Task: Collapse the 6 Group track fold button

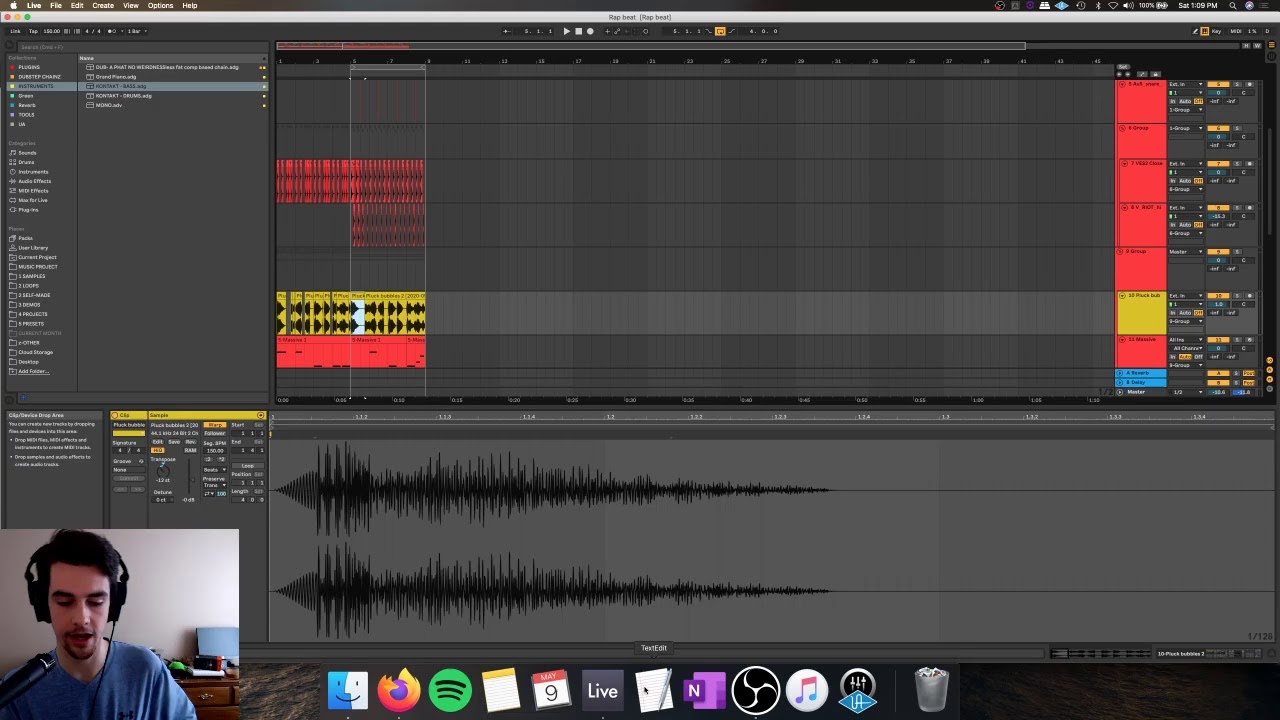Action: [x=1122, y=128]
